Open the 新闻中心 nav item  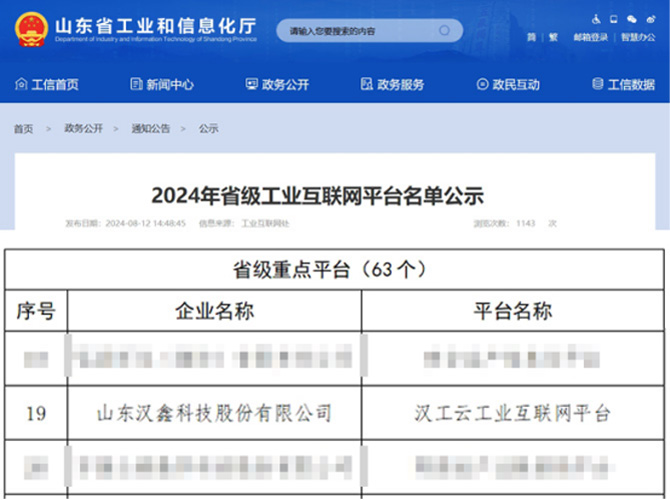tap(162, 84)
